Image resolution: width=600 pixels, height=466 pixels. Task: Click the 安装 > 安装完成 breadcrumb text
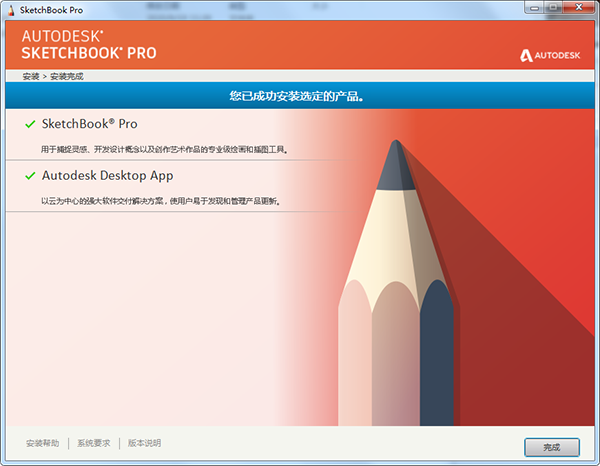pyautogui.click(x=53, y=76)
